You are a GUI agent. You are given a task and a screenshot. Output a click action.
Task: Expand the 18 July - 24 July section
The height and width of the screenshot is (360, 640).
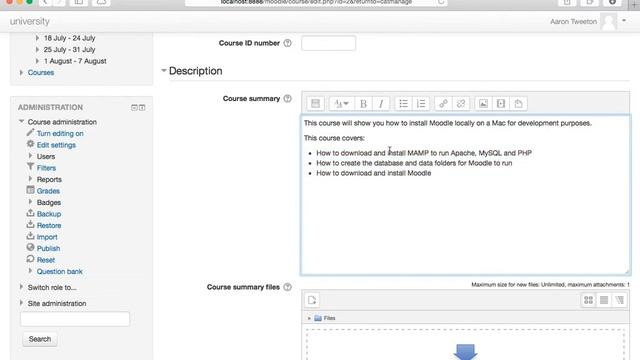tap(37, 38)
